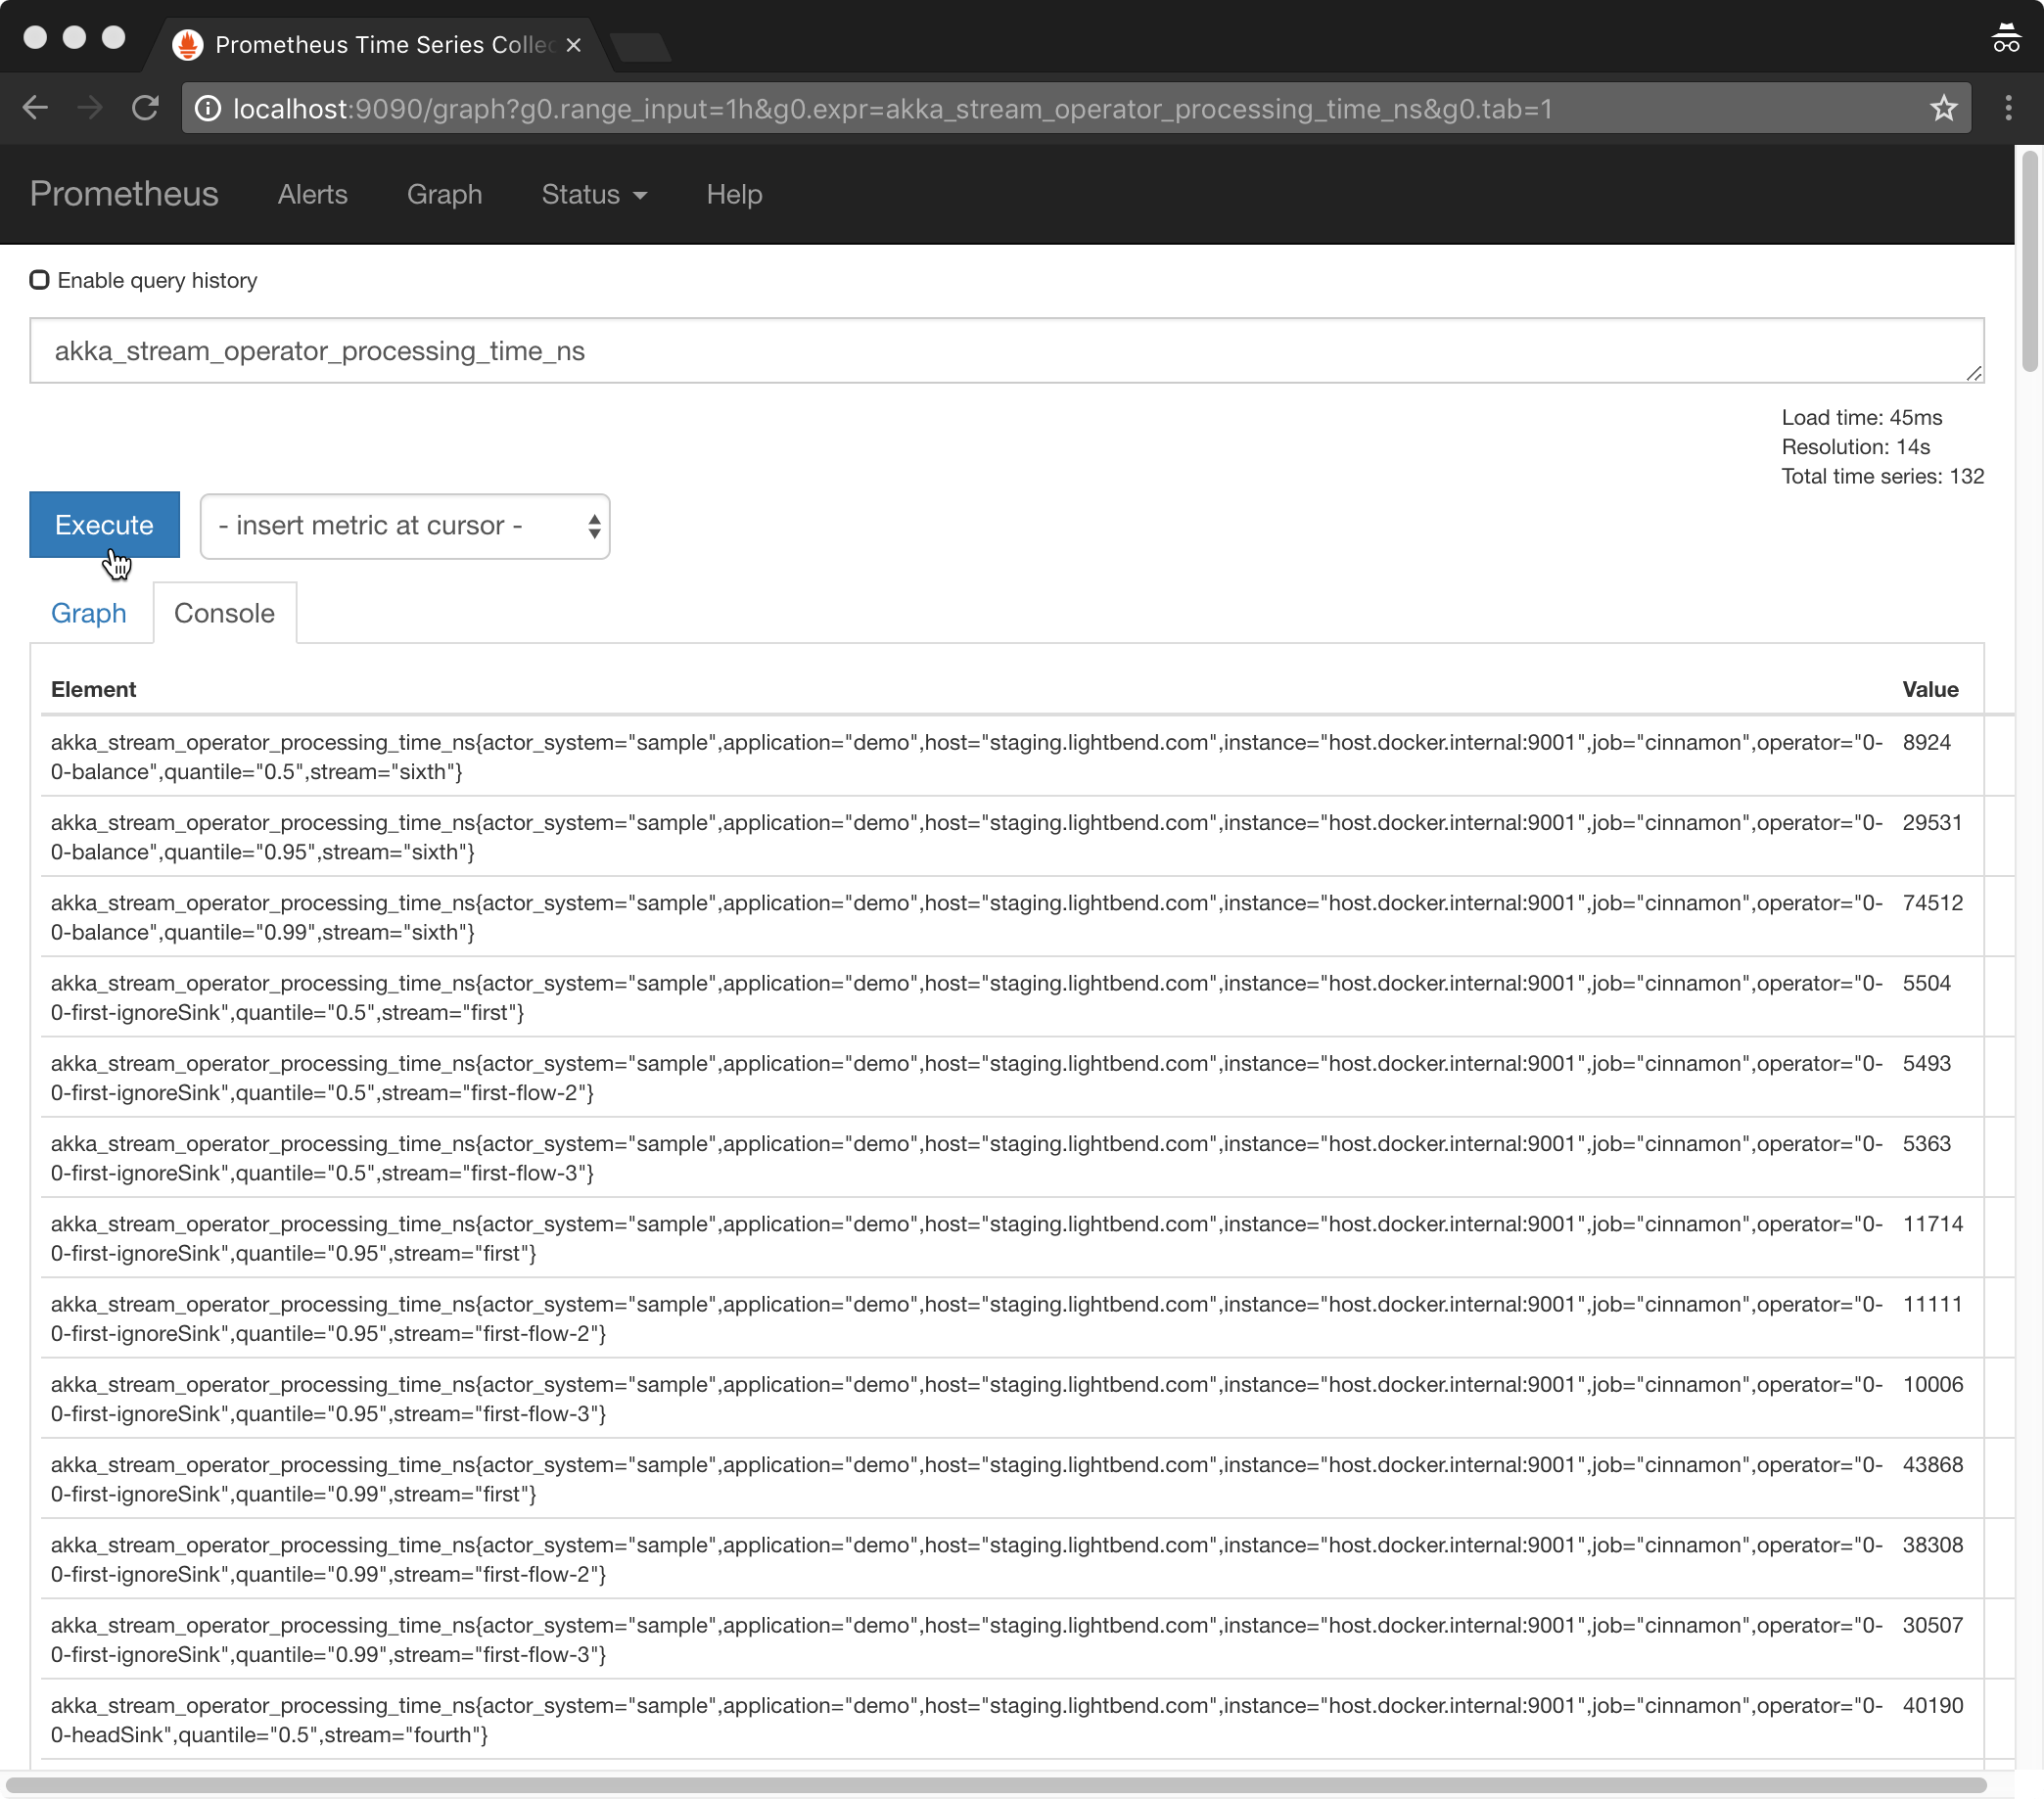Click the Prometheus brand link

coord(124,194)
